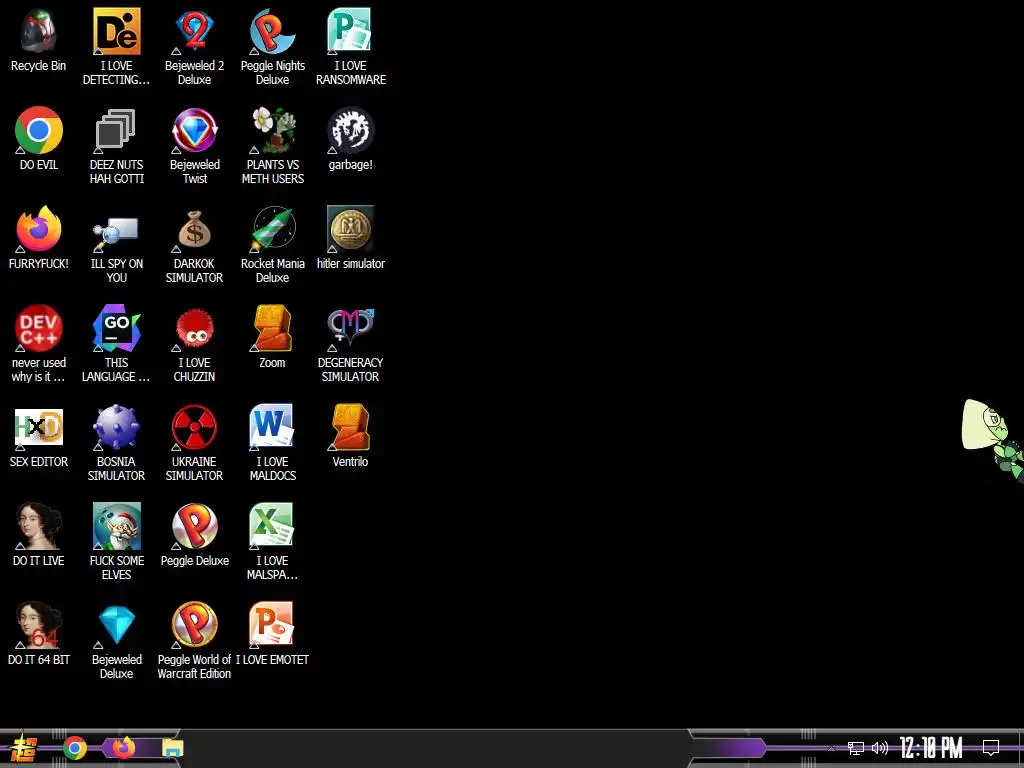Expand the hidden system tray icons arrow
1024x768 pixels.
point(831,748)
